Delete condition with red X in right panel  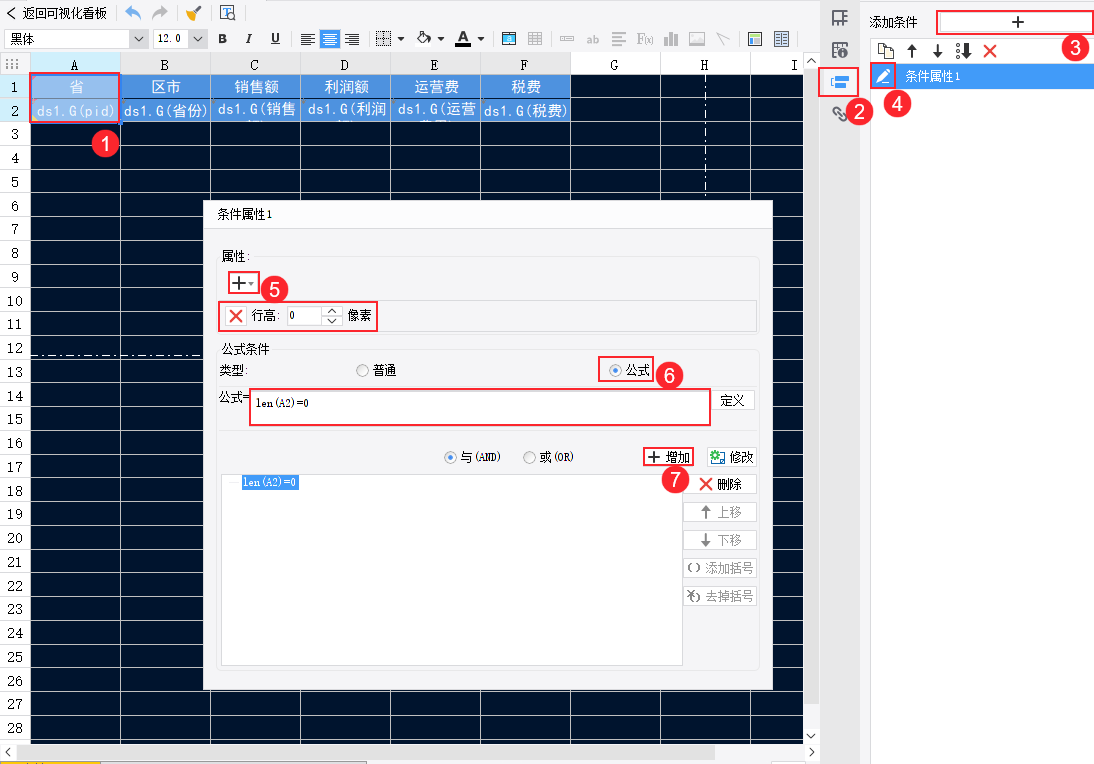[989, 50]
